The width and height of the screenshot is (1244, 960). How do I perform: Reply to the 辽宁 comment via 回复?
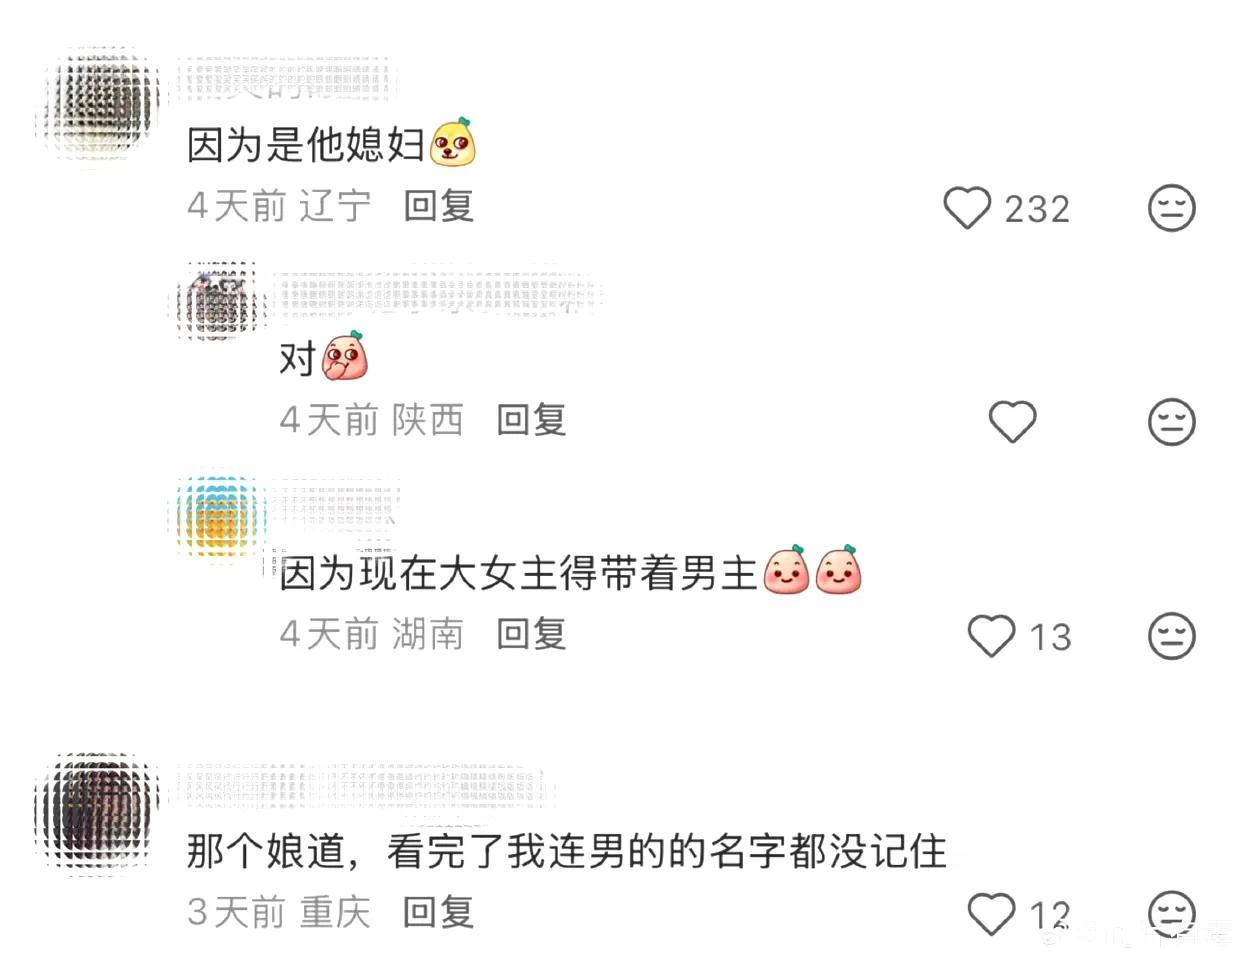[x=438, y=207]
